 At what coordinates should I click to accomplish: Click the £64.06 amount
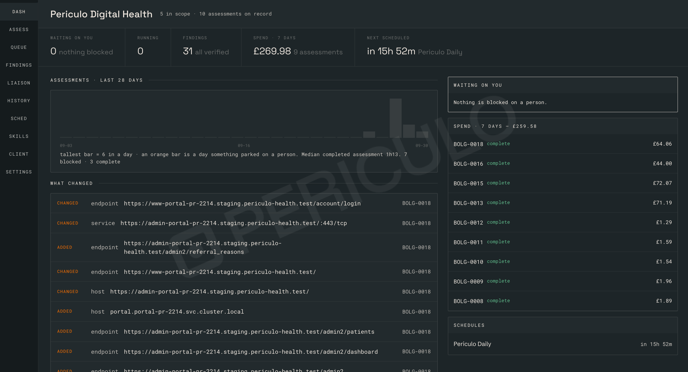tap(662, 144)
